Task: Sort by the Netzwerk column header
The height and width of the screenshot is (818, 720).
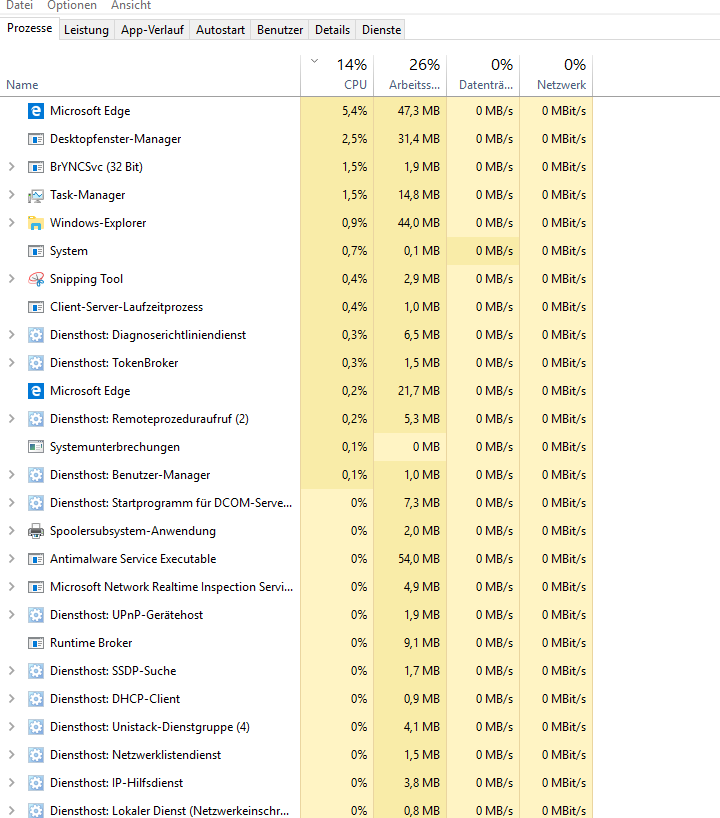Action: [556, 76]
